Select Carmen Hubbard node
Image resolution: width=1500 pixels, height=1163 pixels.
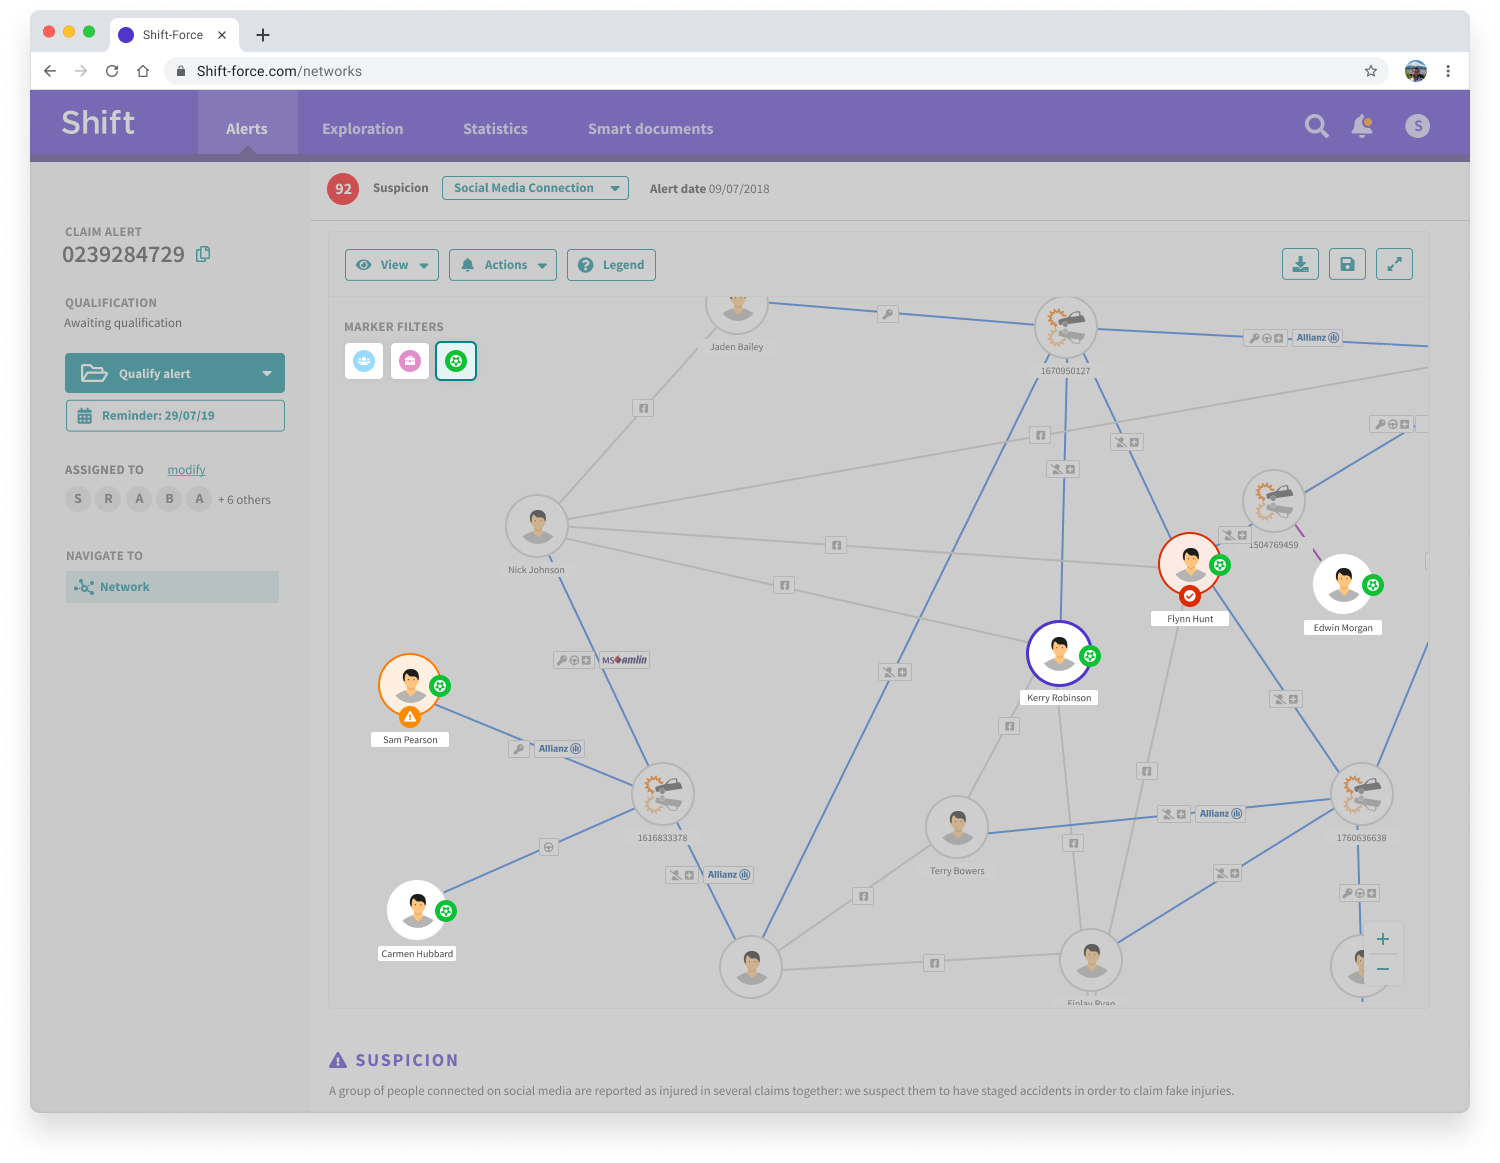(417, 910)
